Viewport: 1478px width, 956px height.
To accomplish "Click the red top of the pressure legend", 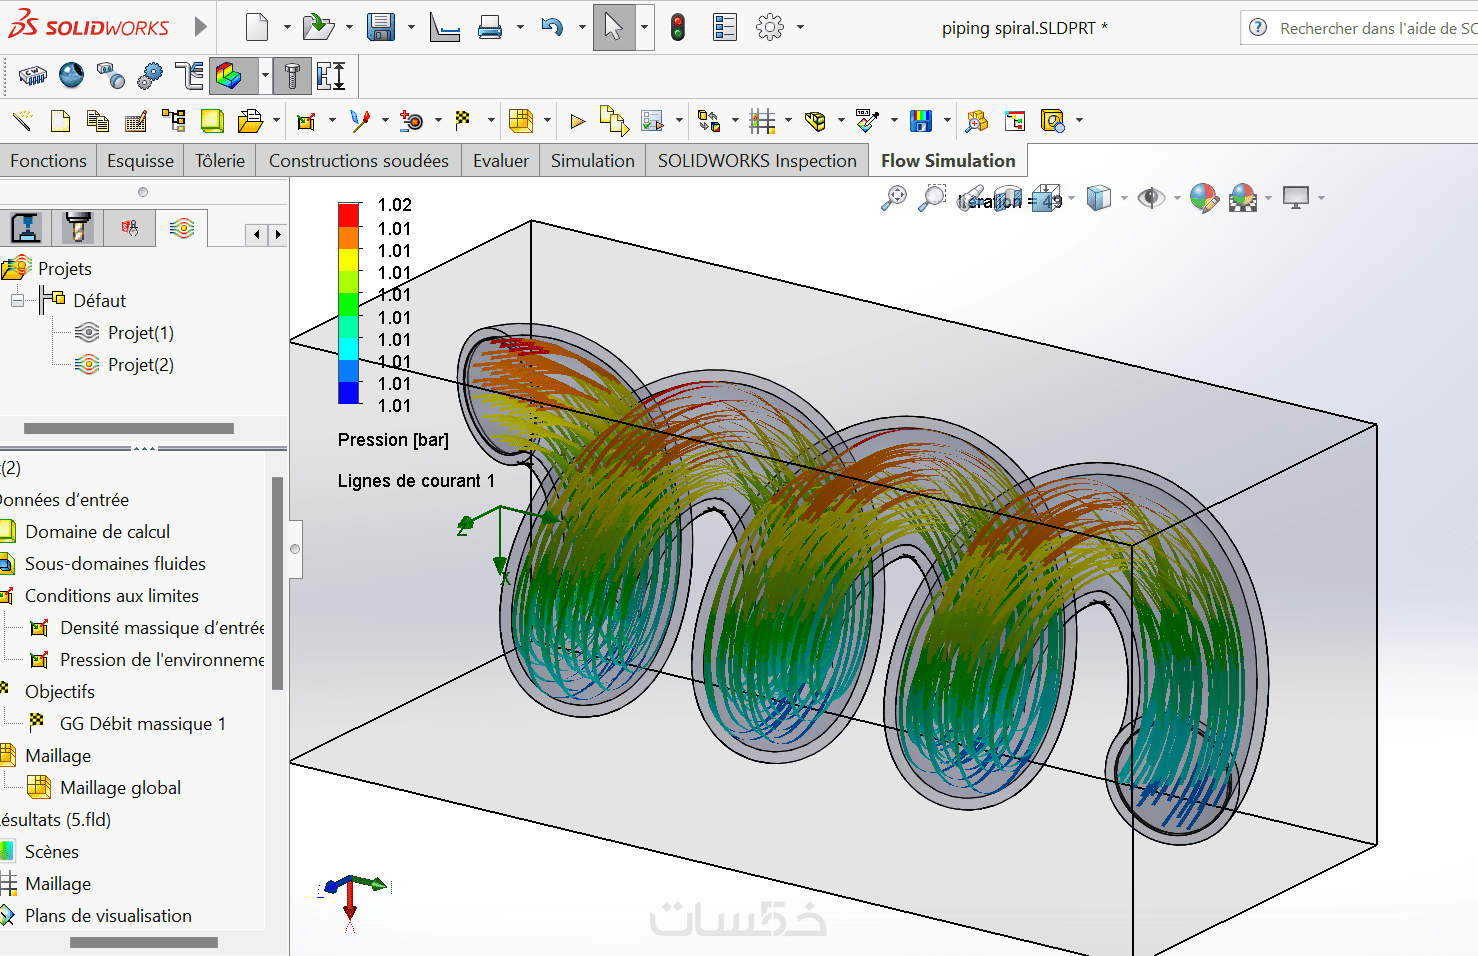I will [348, 214].
